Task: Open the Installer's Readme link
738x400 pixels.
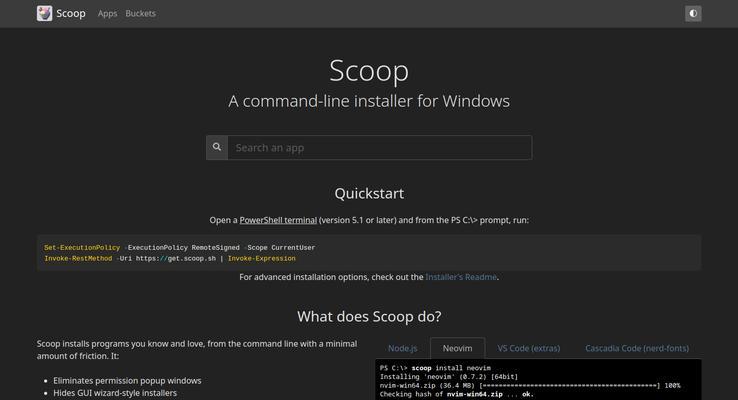Action: (461, 277)
